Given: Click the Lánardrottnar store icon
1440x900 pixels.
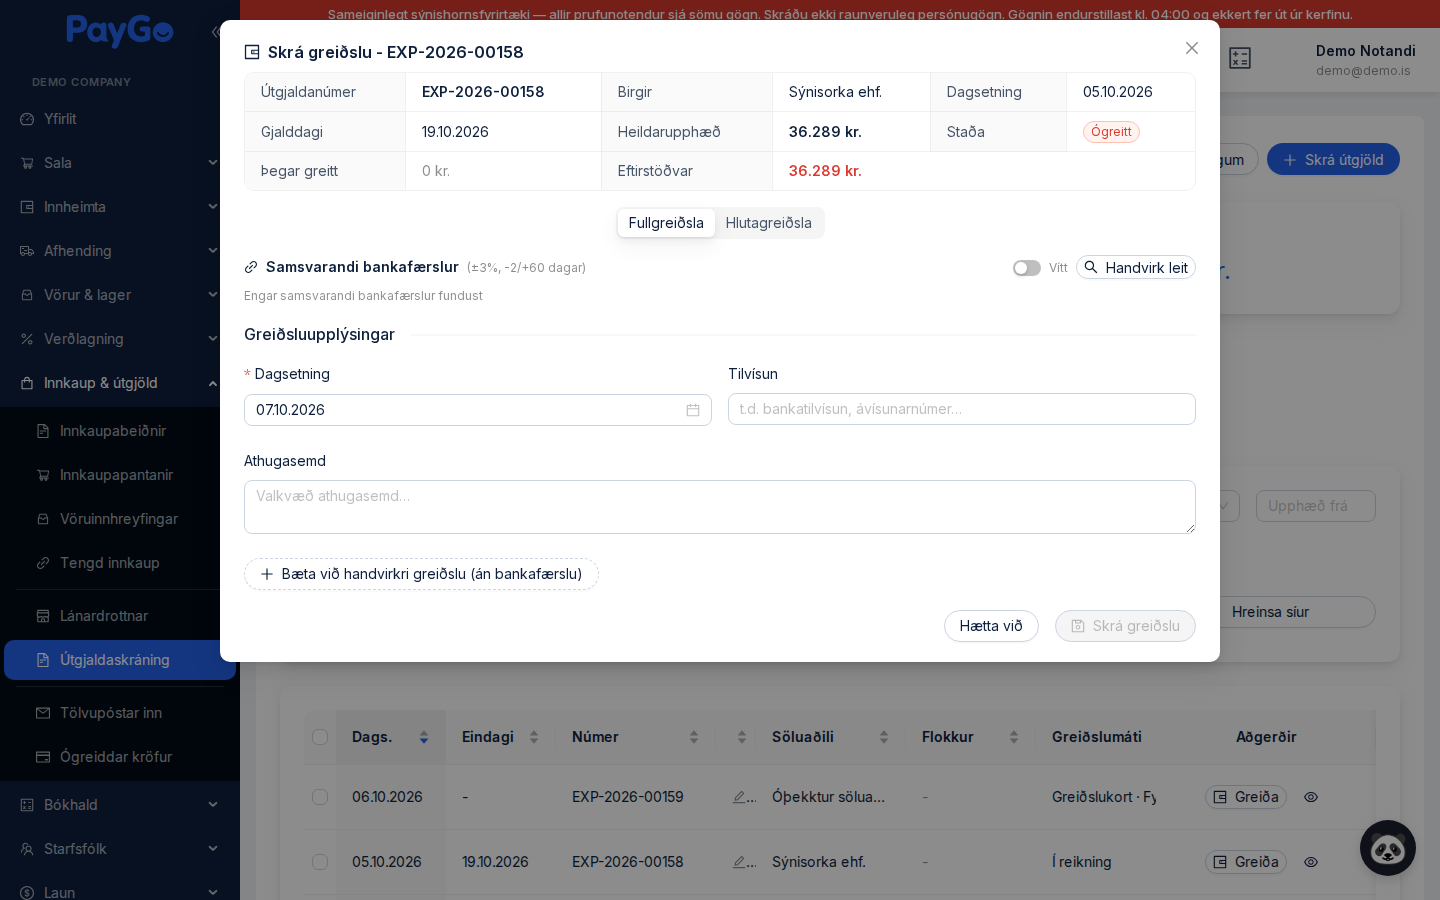Looking at the screenshot, I should tap(43, 616).
